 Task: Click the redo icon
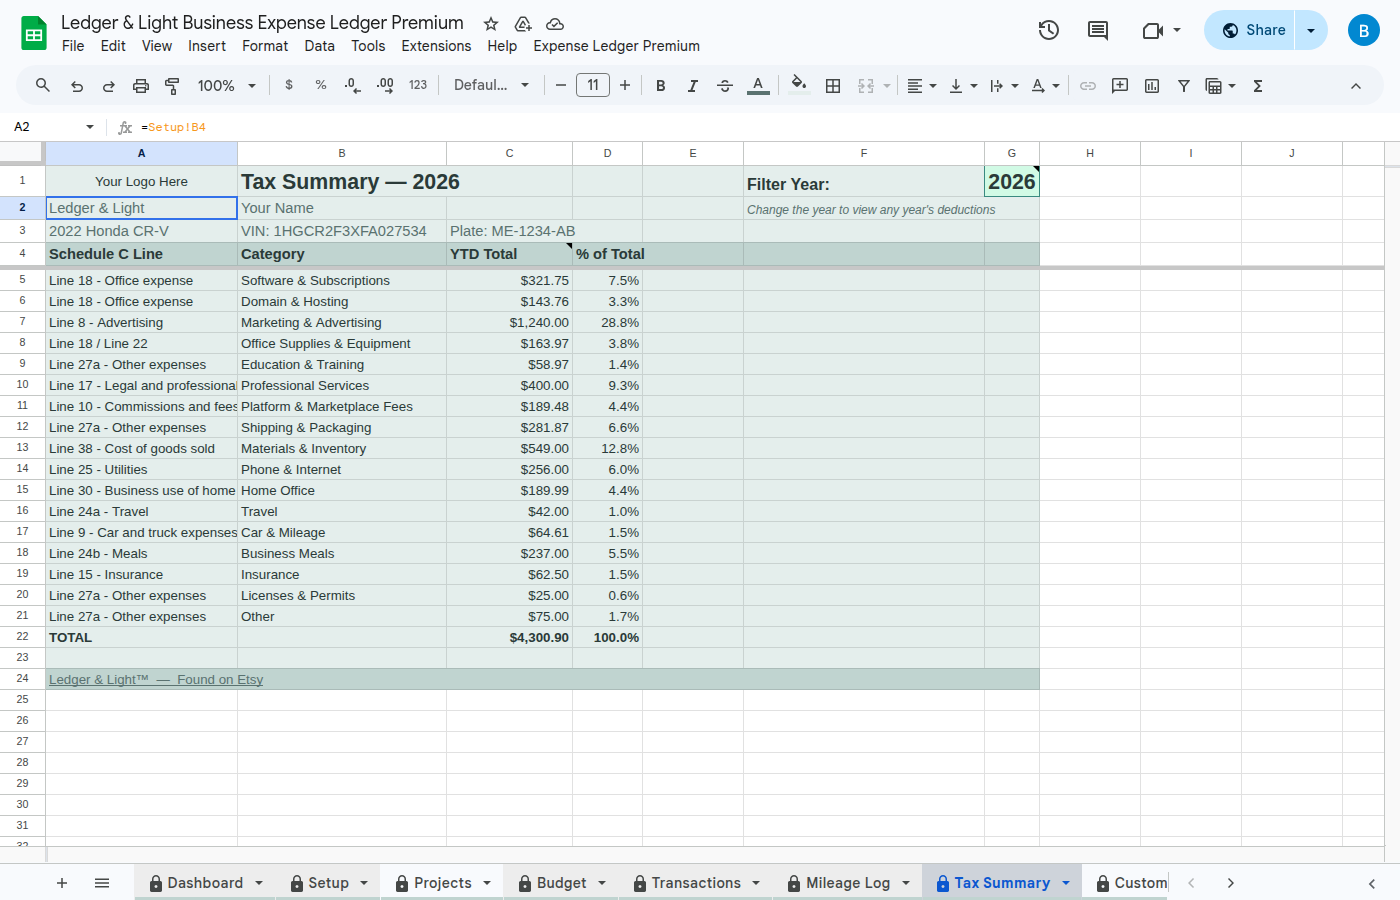pyautogui.click(x=109, y=86)
